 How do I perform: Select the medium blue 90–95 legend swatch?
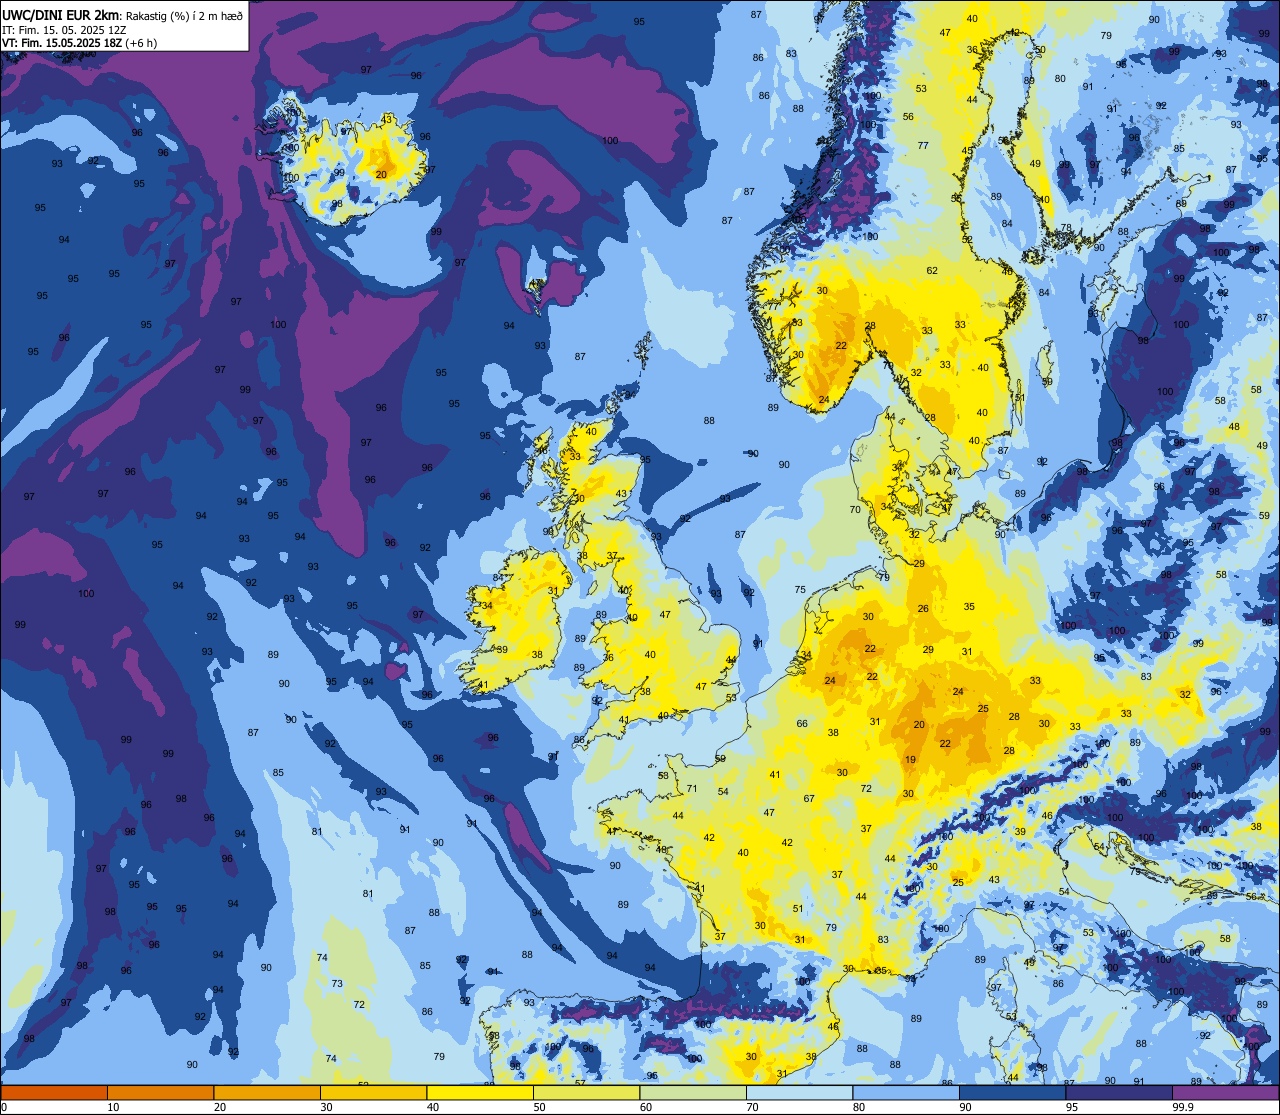pos(1012,1092)
